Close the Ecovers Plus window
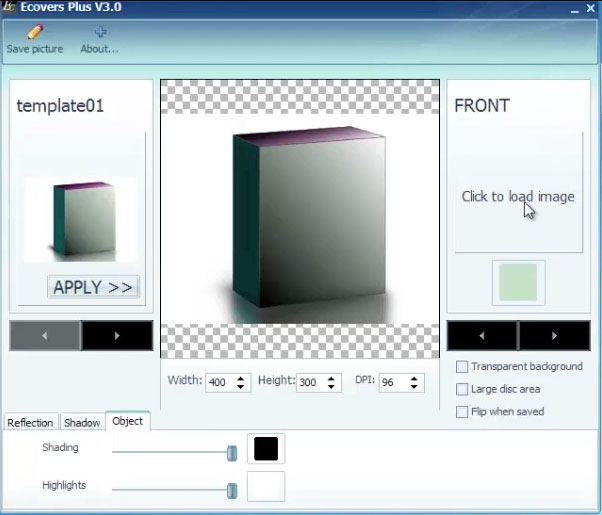This screenshot has height=515, width=602. click(x=591, y=8)
